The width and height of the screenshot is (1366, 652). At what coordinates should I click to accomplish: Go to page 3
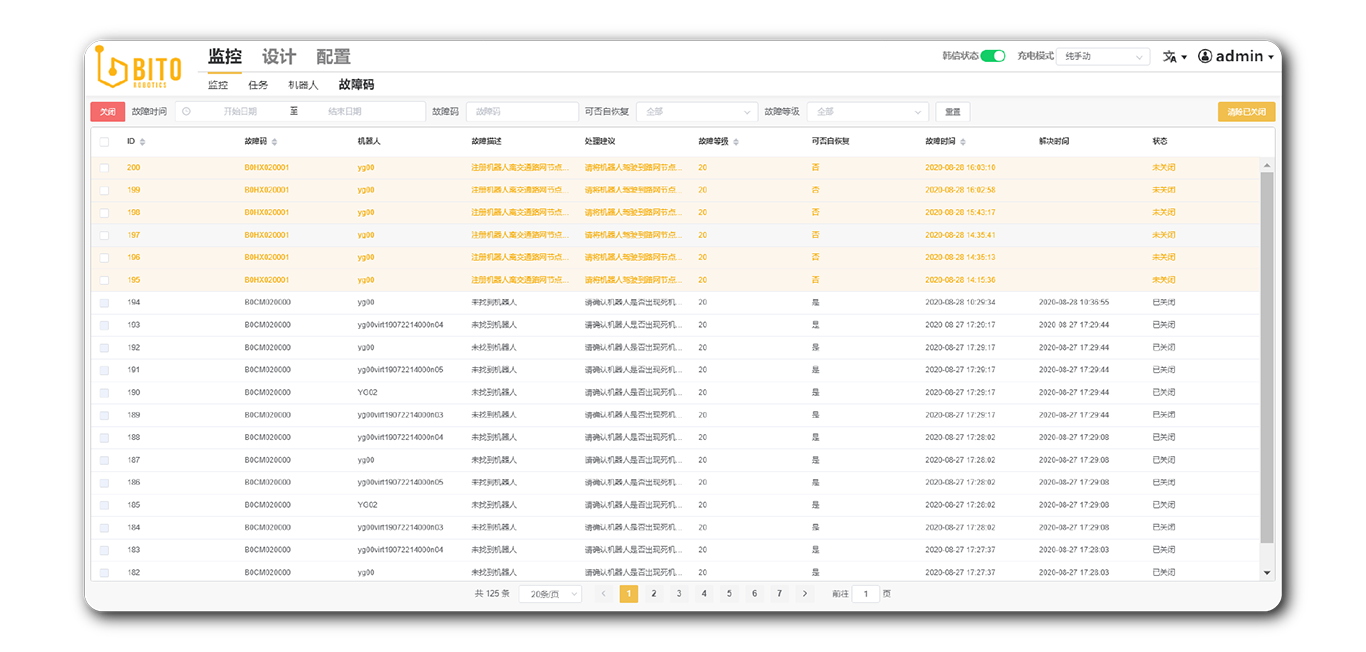tap(679, 594)
